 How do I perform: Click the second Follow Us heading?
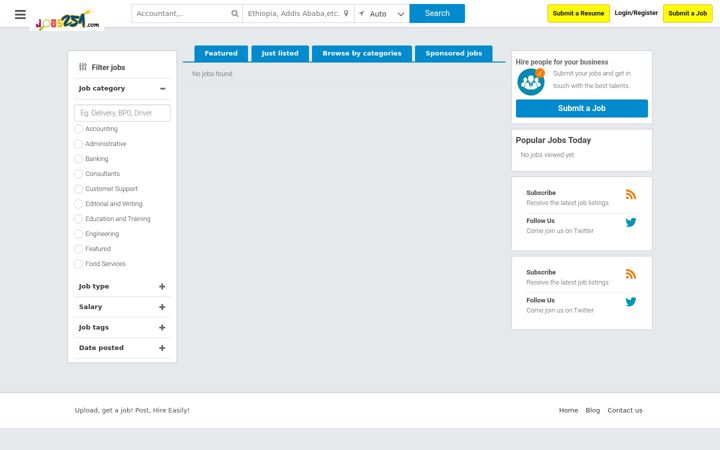[540, 300]
